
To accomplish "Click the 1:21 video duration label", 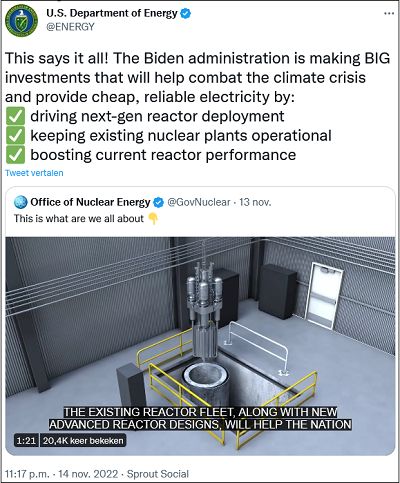I will tap(26, 441).
